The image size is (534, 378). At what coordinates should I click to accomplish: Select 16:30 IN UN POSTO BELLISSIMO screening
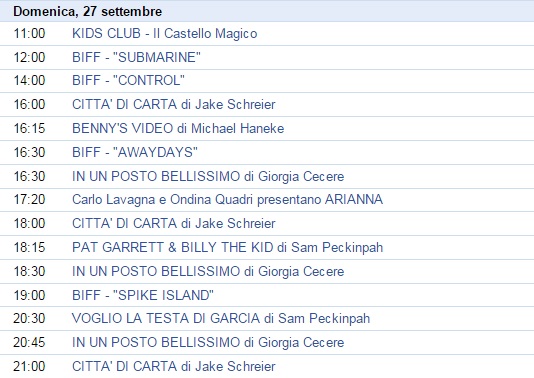click(208, 176)
